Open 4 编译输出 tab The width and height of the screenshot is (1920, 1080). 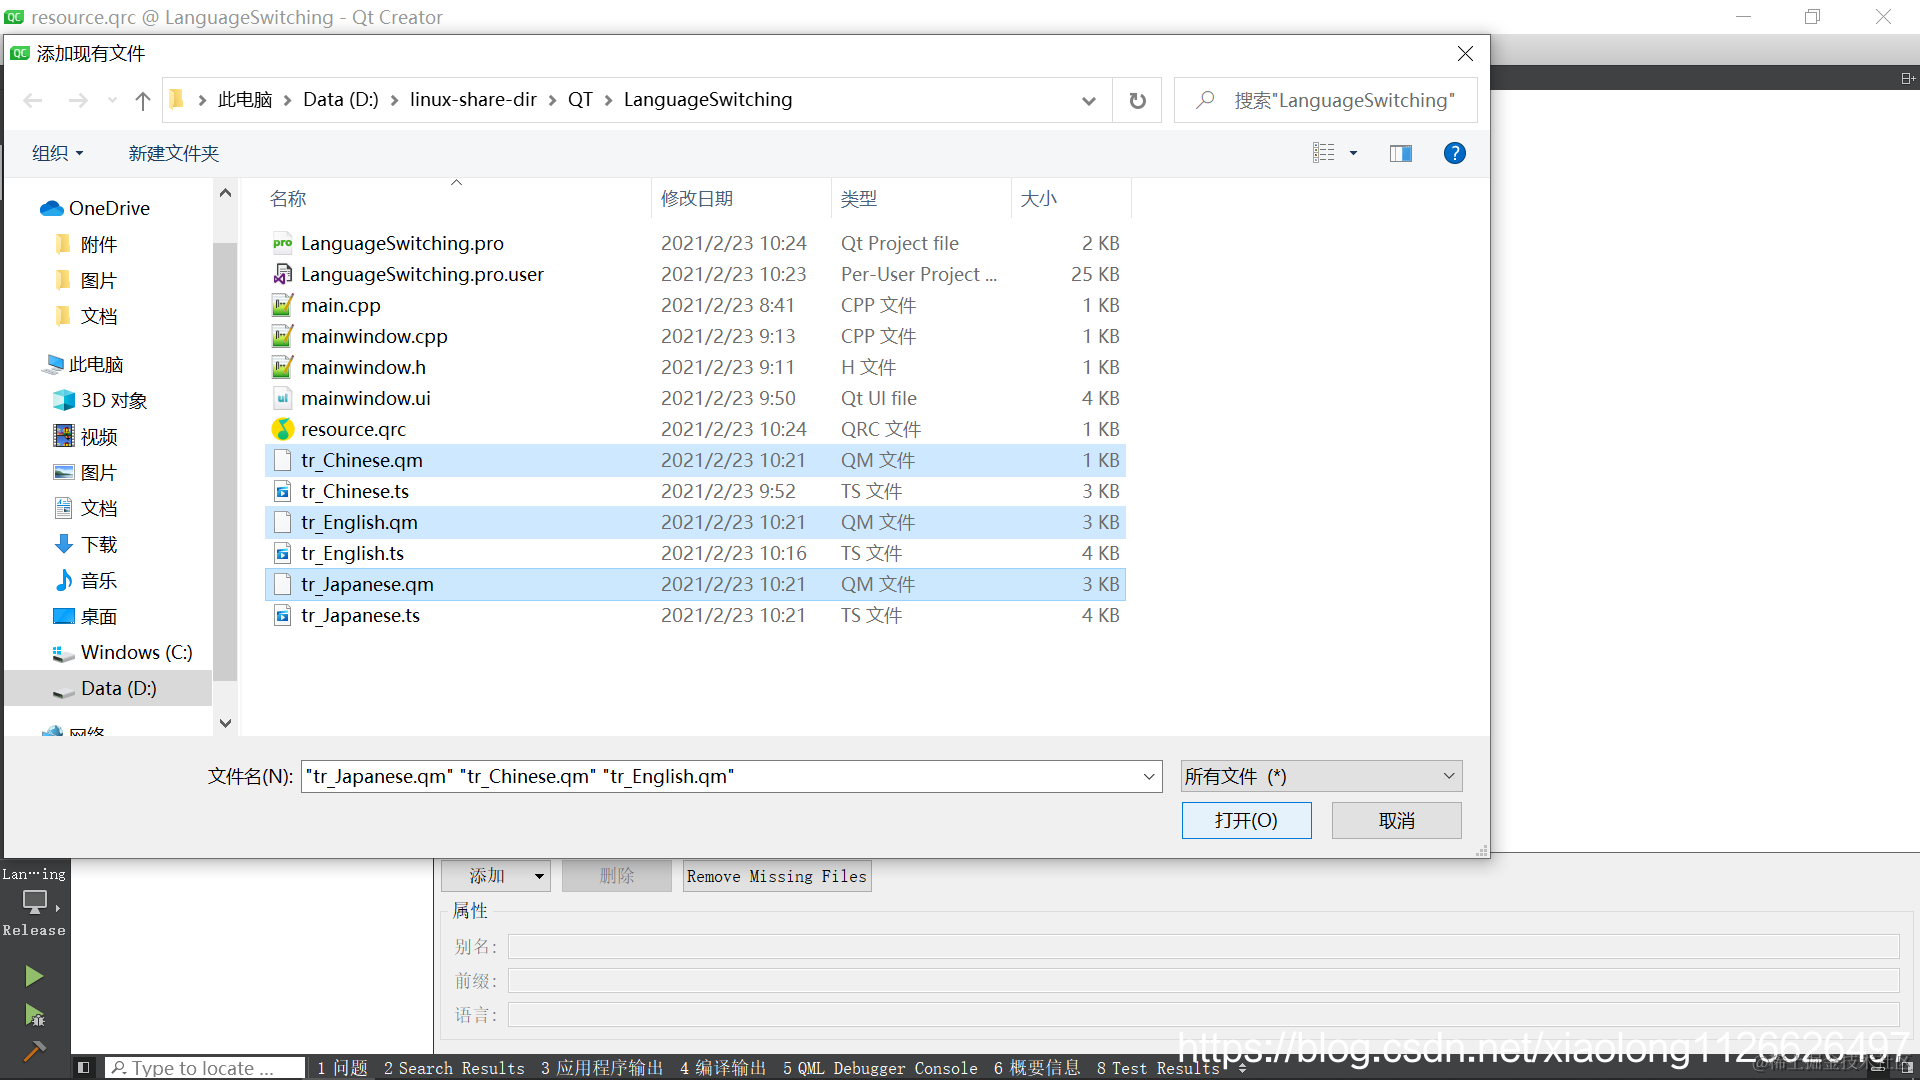[x=723, y=1068]
